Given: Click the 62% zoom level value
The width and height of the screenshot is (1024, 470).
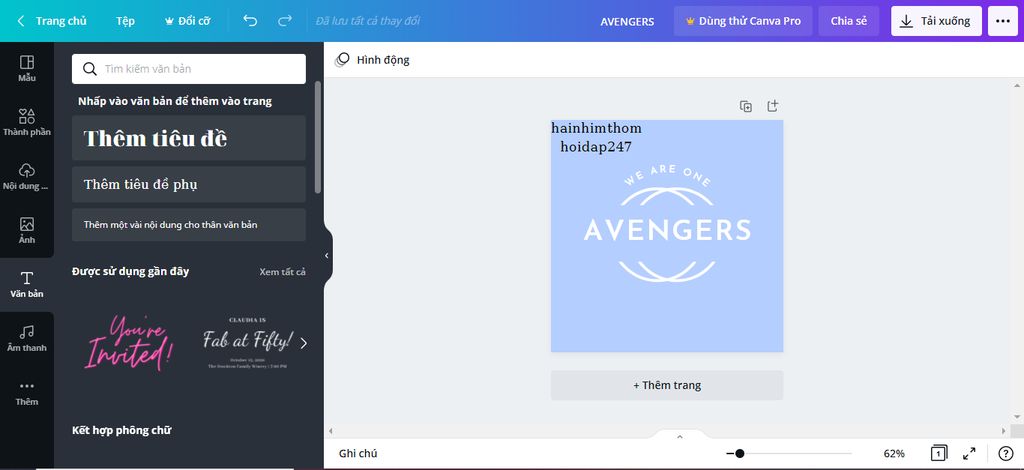Looking at the screenshot, I should tap(894, 453).
